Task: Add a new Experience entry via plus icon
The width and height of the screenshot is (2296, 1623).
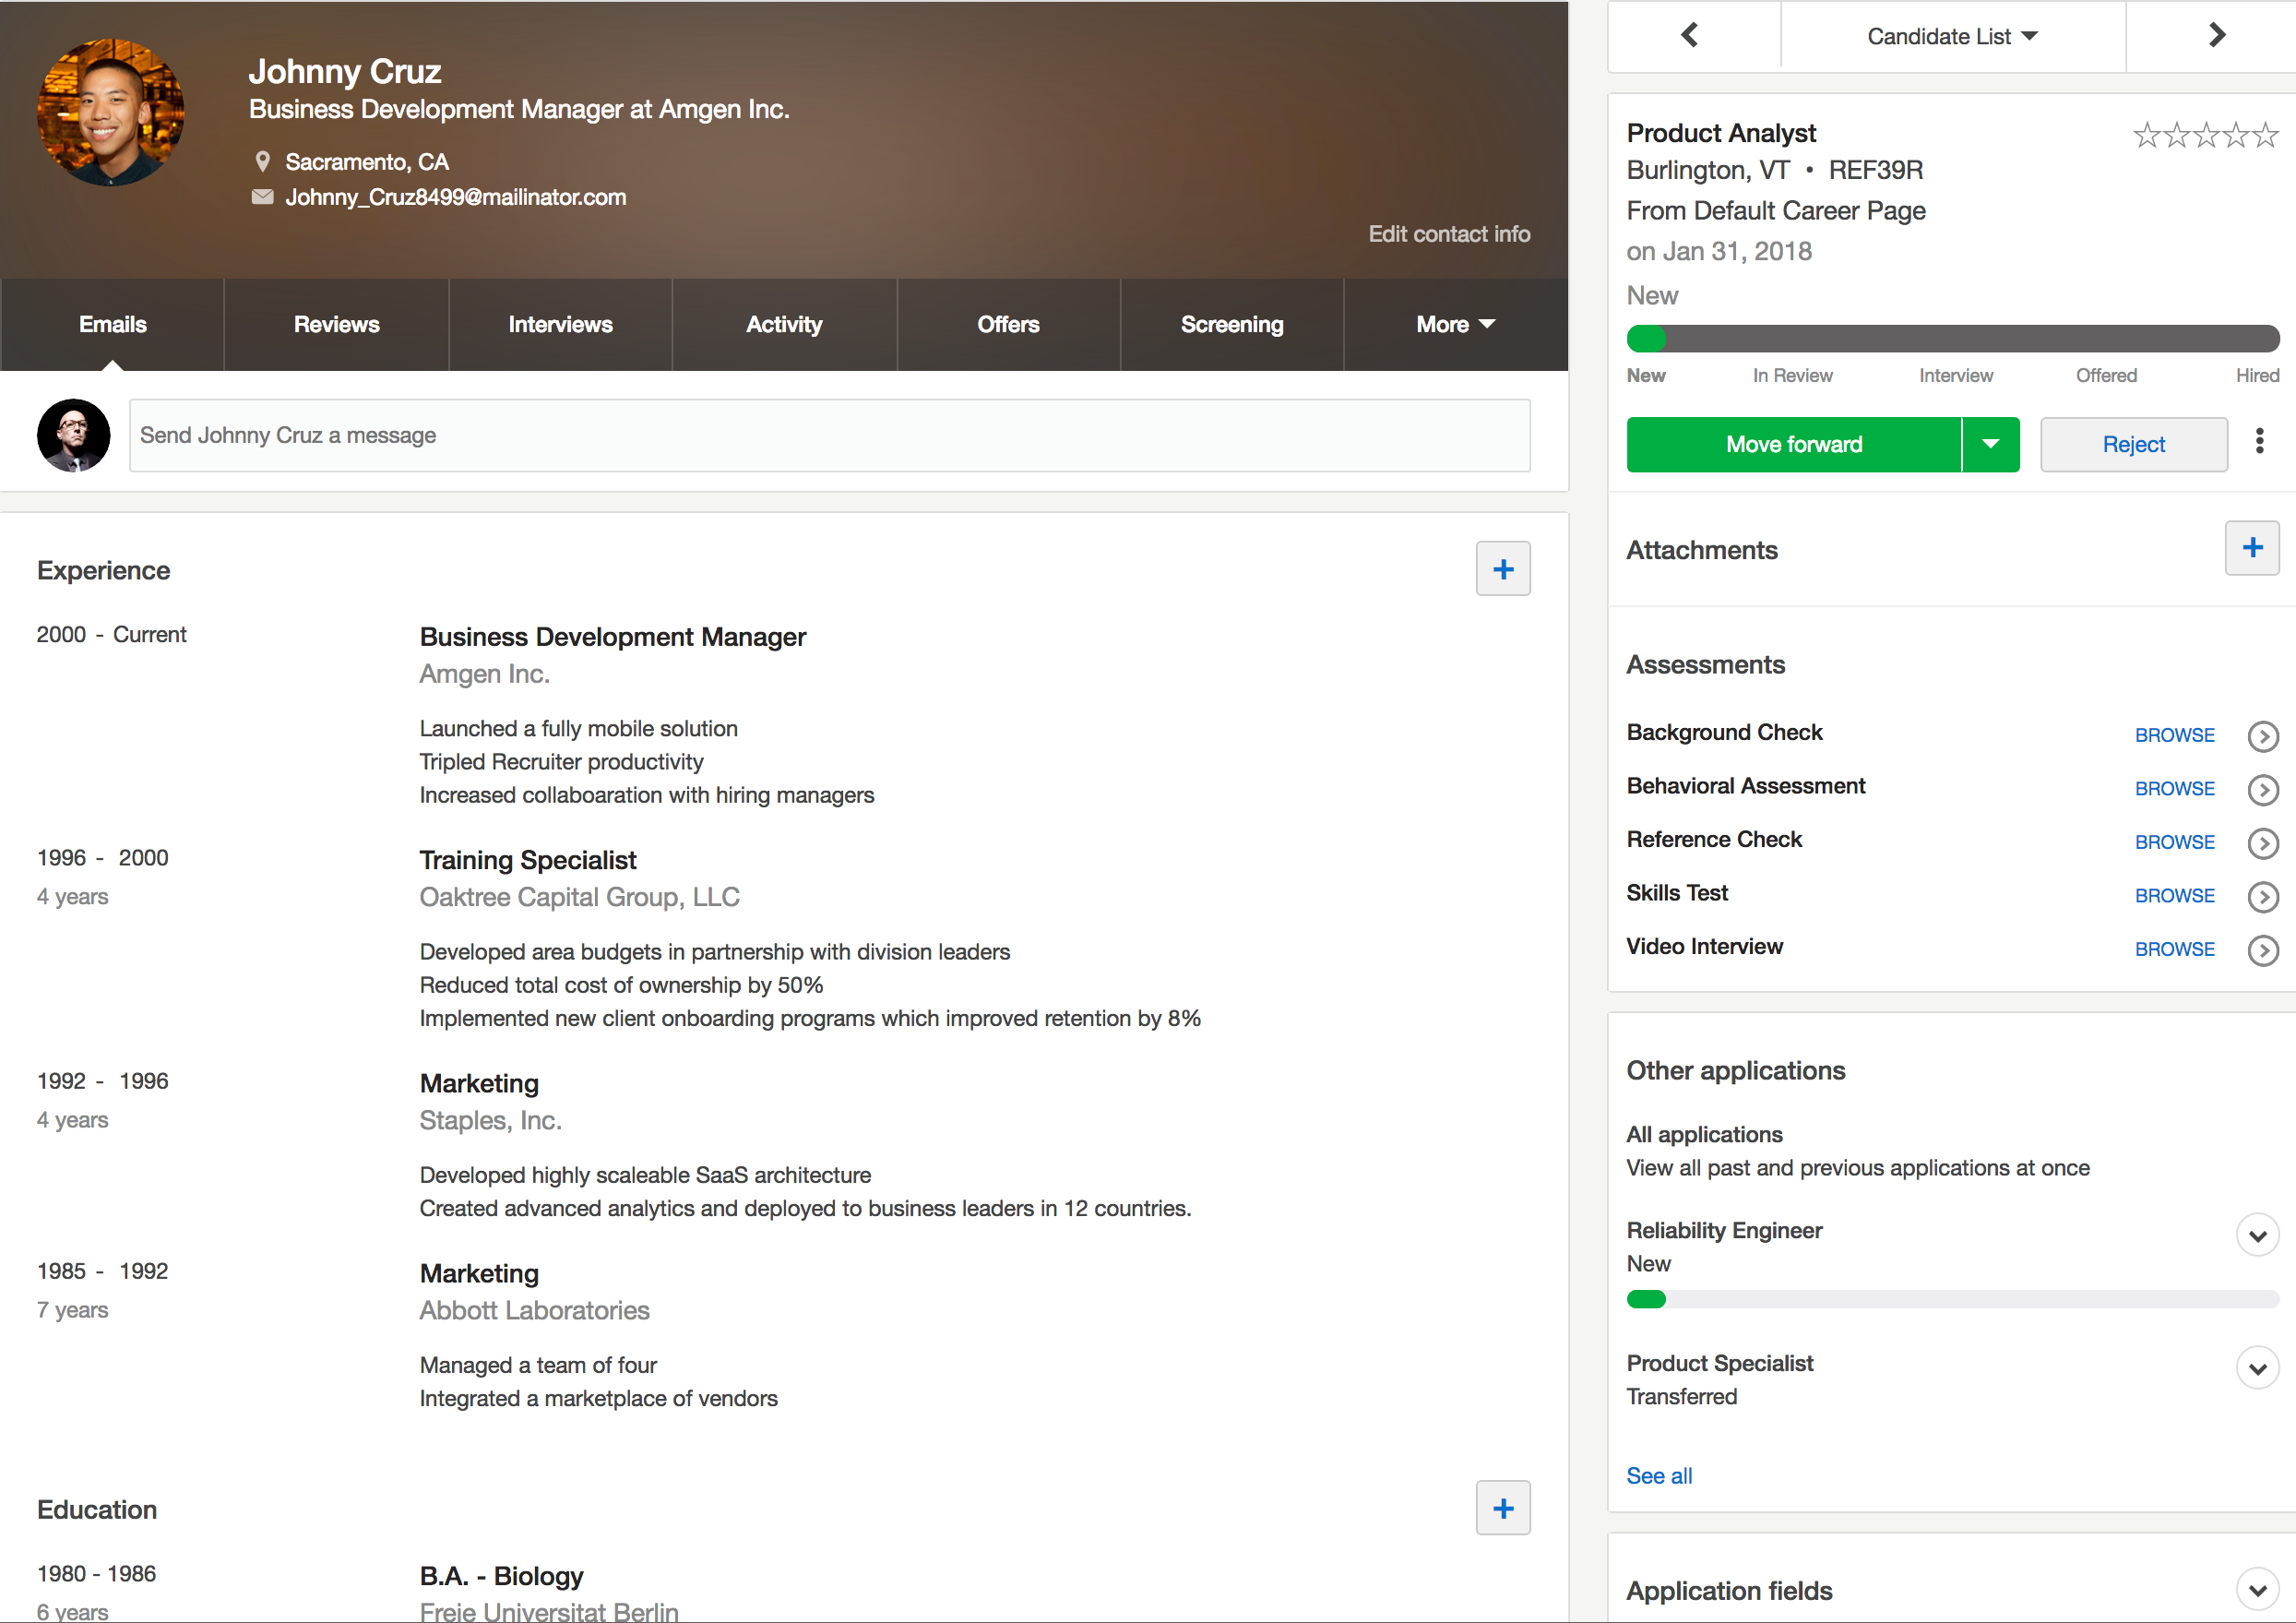Action: (x=1503, y=568)
